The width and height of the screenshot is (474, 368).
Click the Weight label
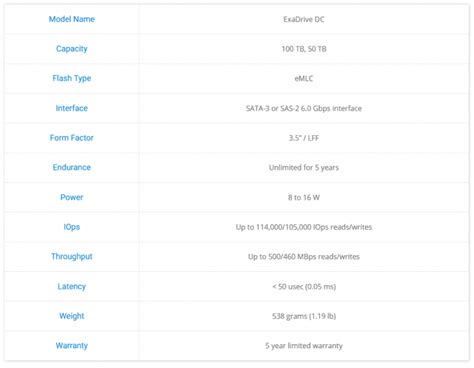[x=72, y=316]
